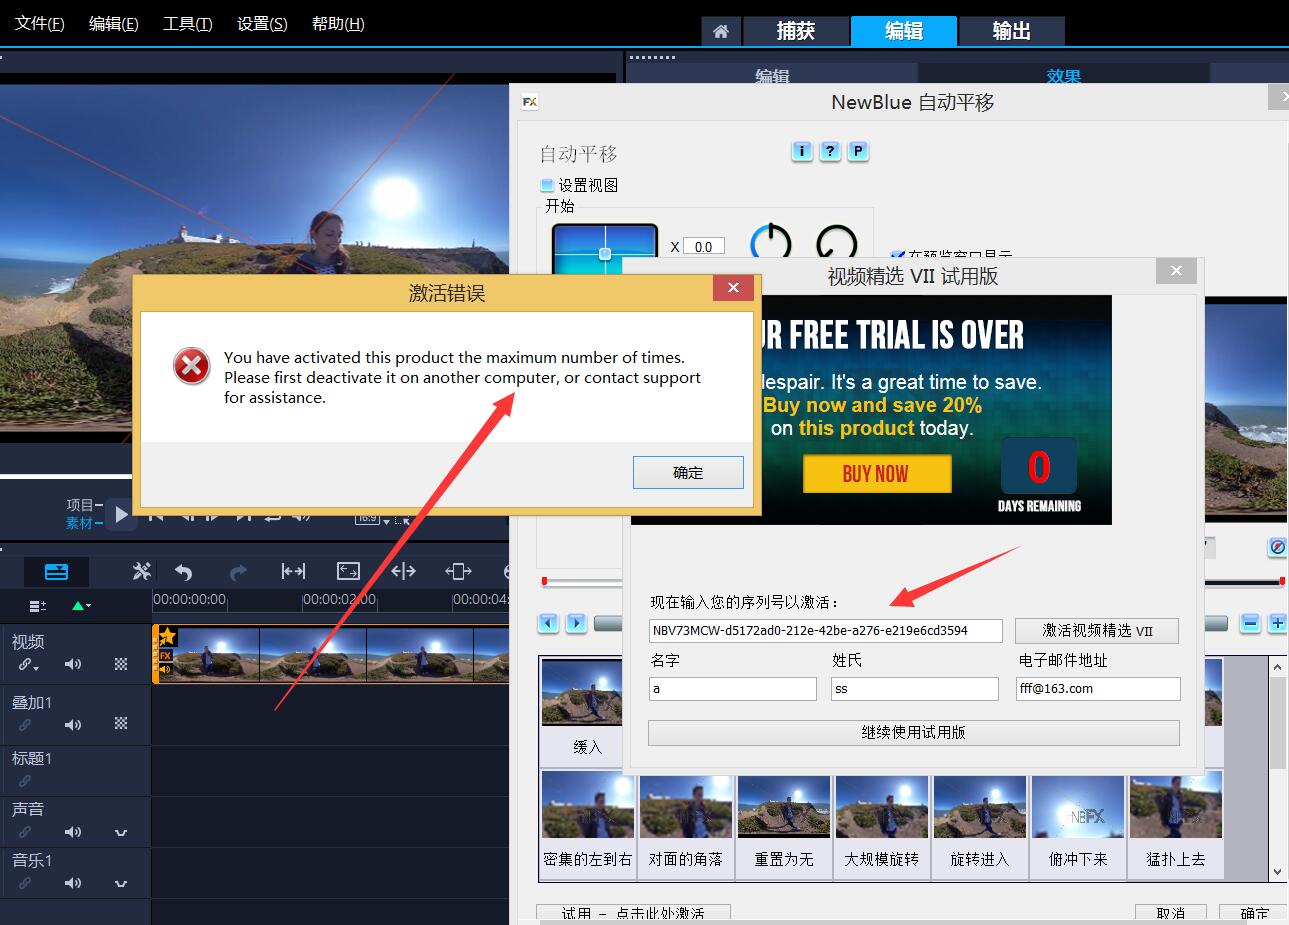Click the star icon on video clip
This screenshot has height=925, width=1289.
point(167,636)
